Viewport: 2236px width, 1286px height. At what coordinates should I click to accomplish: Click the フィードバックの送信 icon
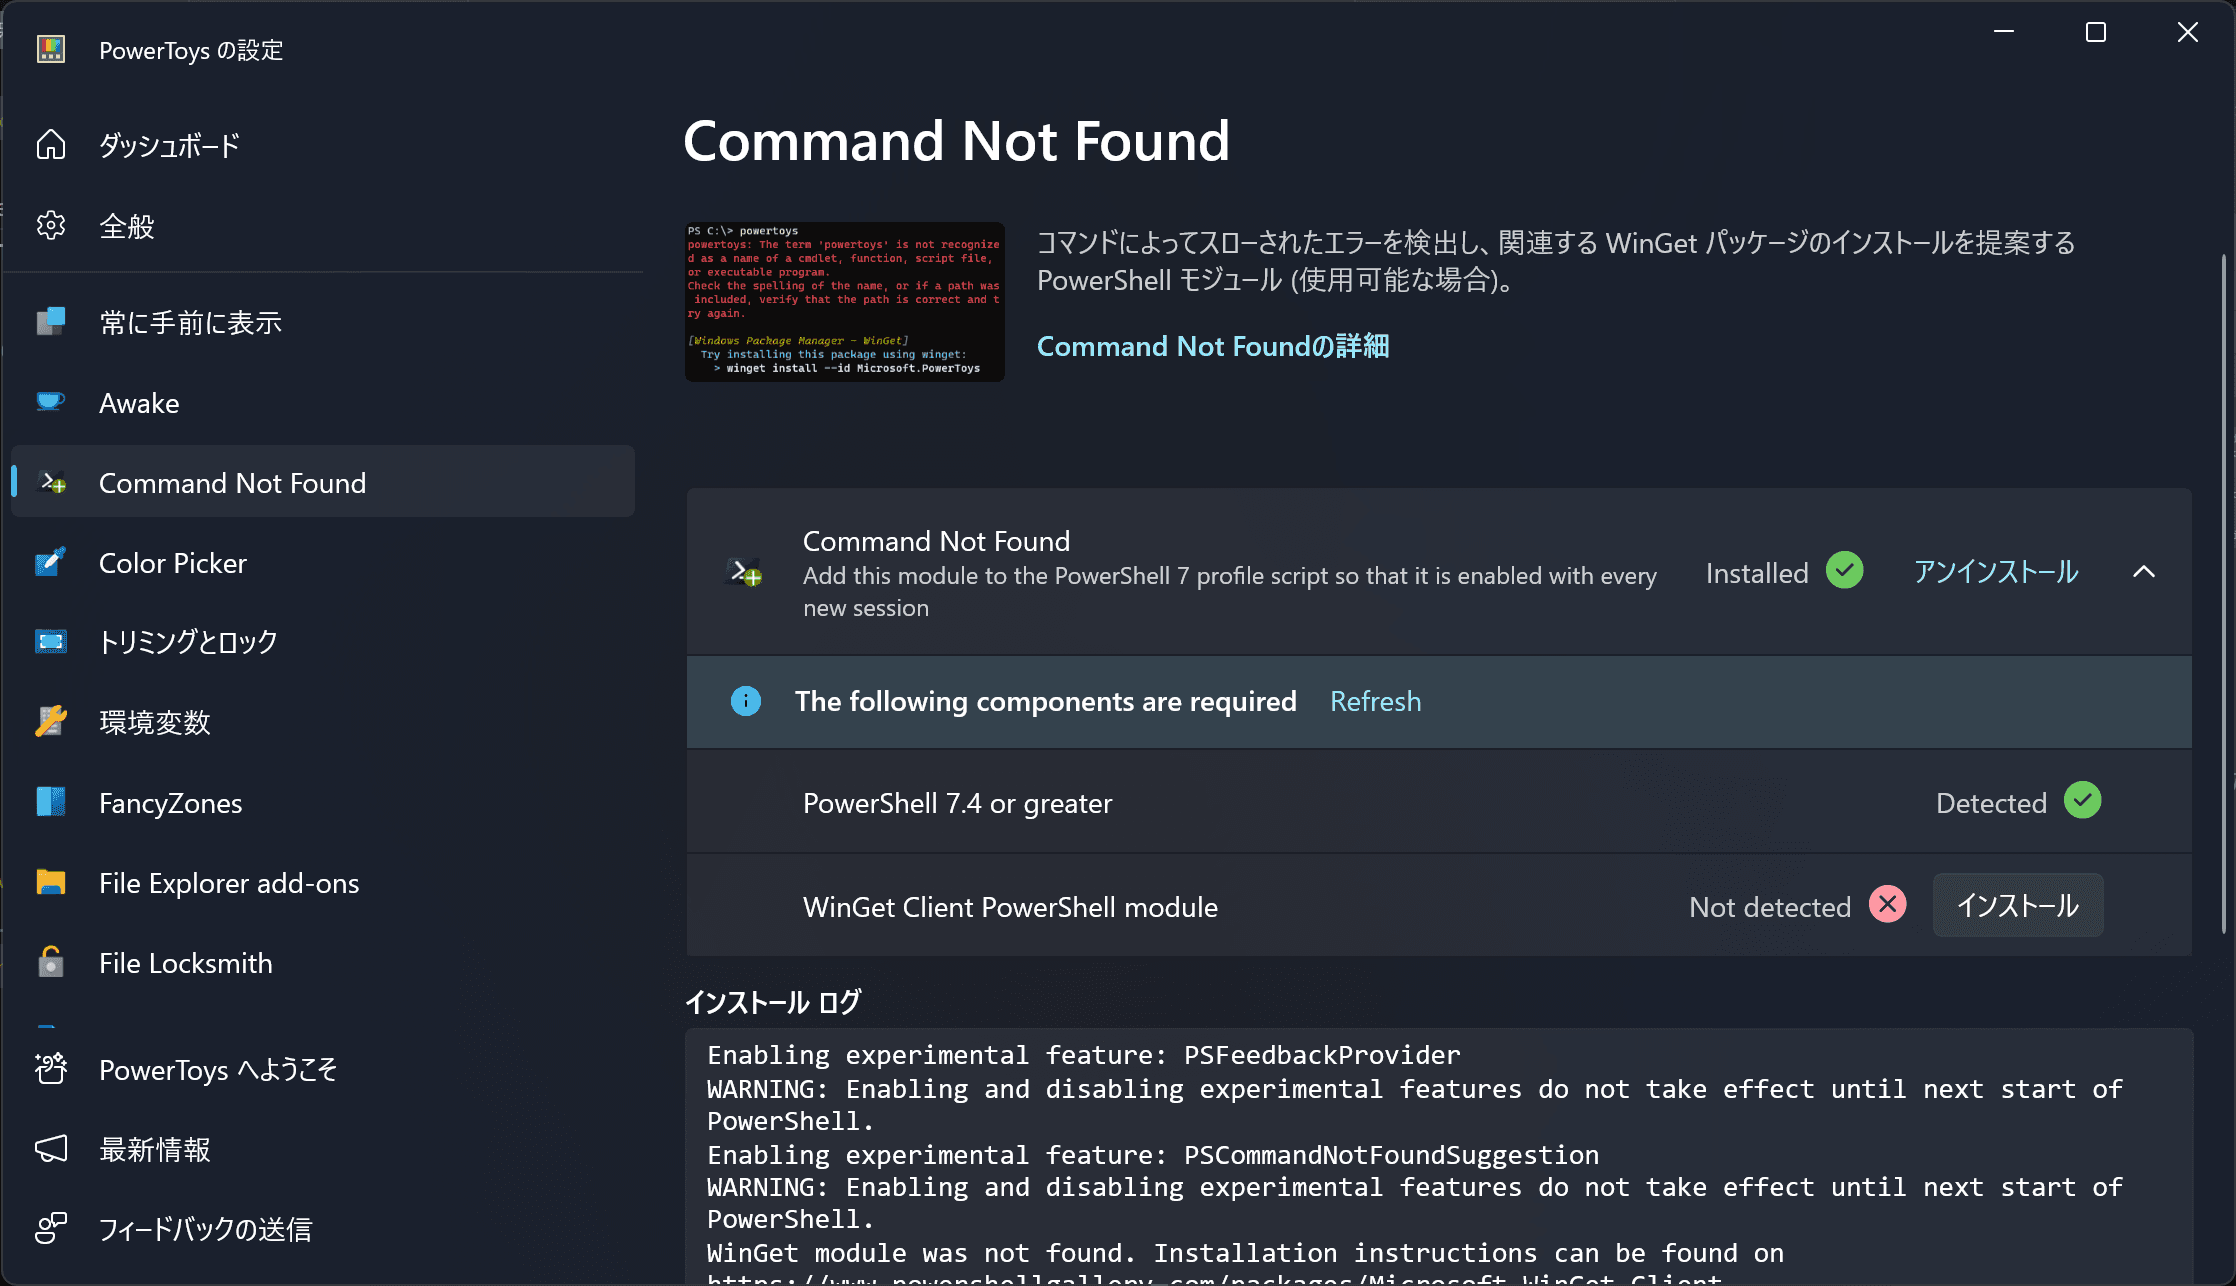tap(51, 1229)
